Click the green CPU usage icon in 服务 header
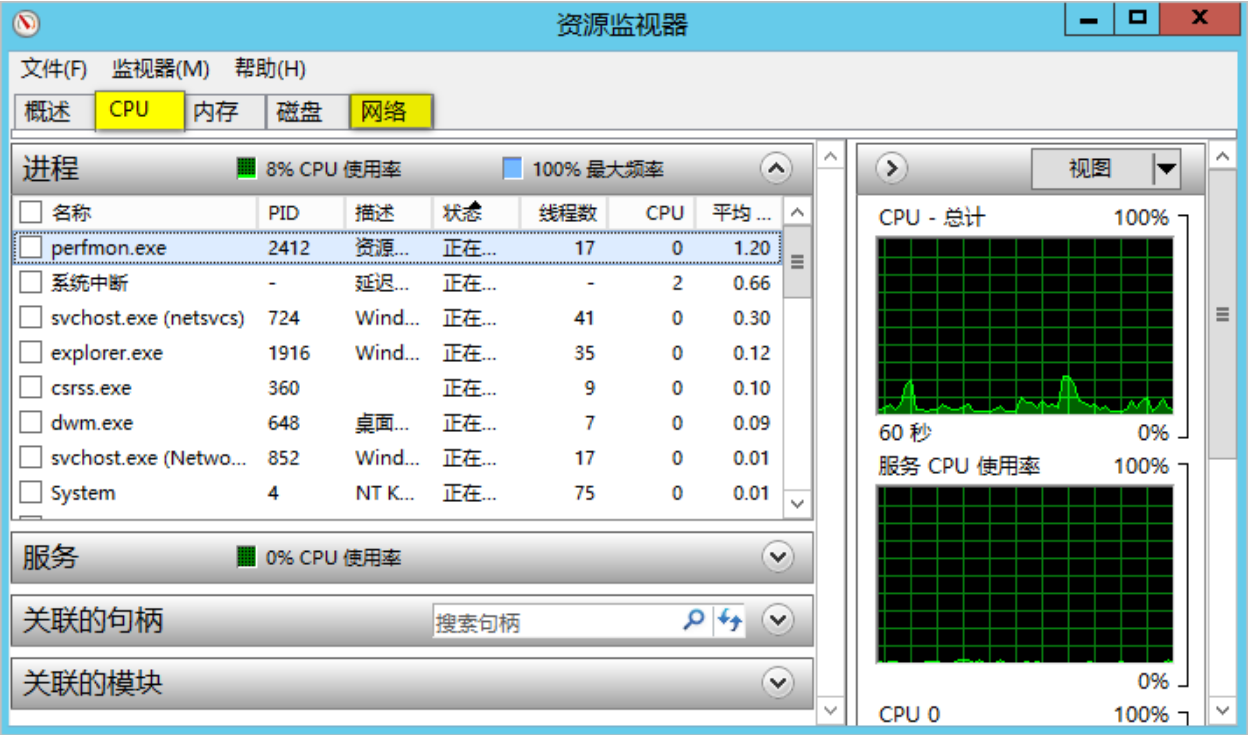 pos(247,557)
